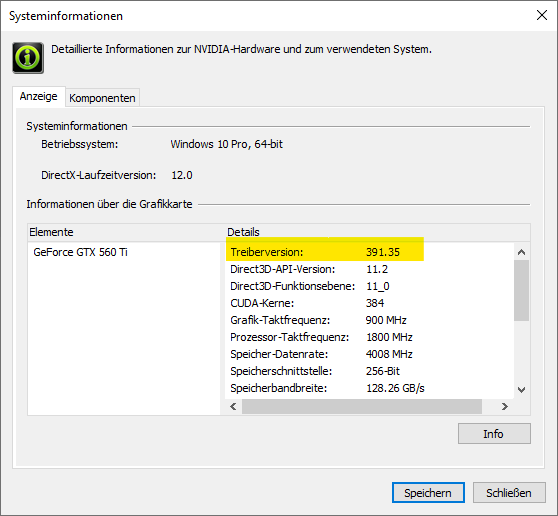Select the Grafik-Taktfrequenz: label
This screenshot has width=558, height=516.
click(280, 320)
